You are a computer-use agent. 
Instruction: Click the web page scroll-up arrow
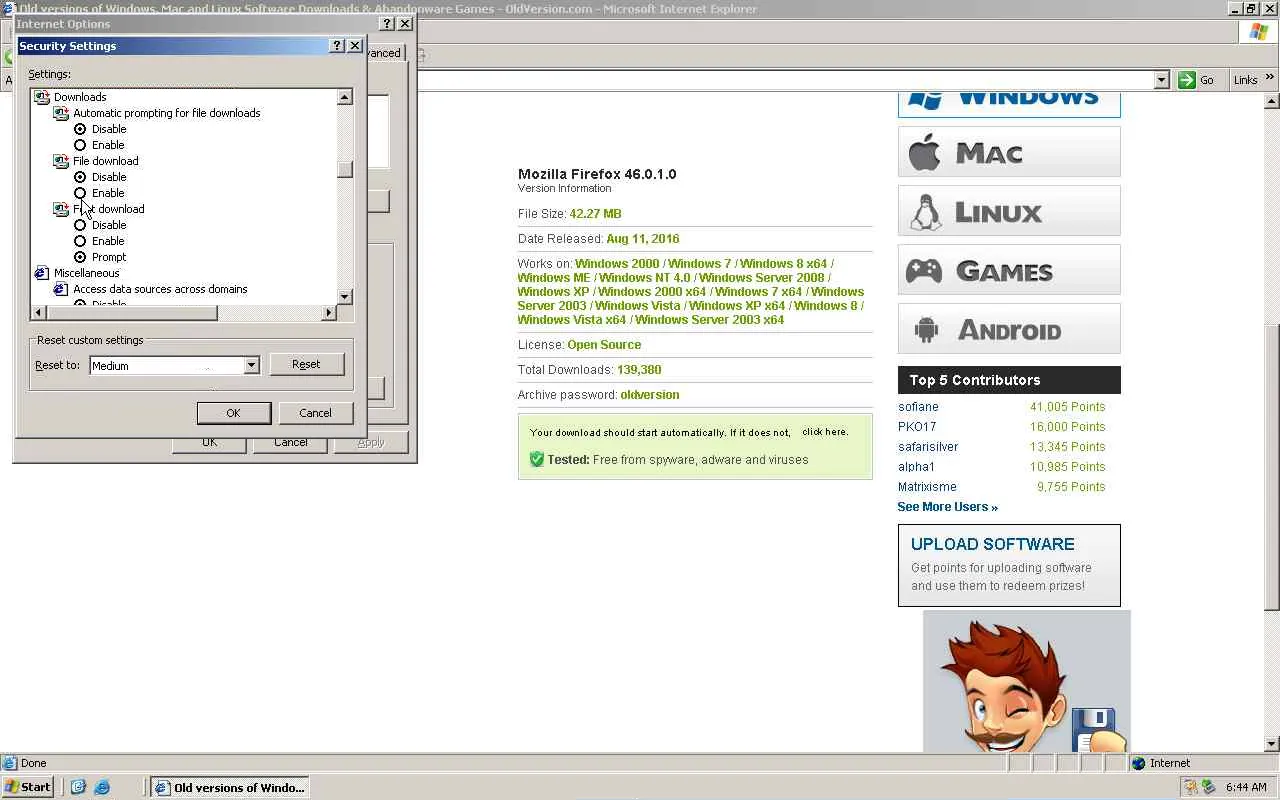[1272, 101]
